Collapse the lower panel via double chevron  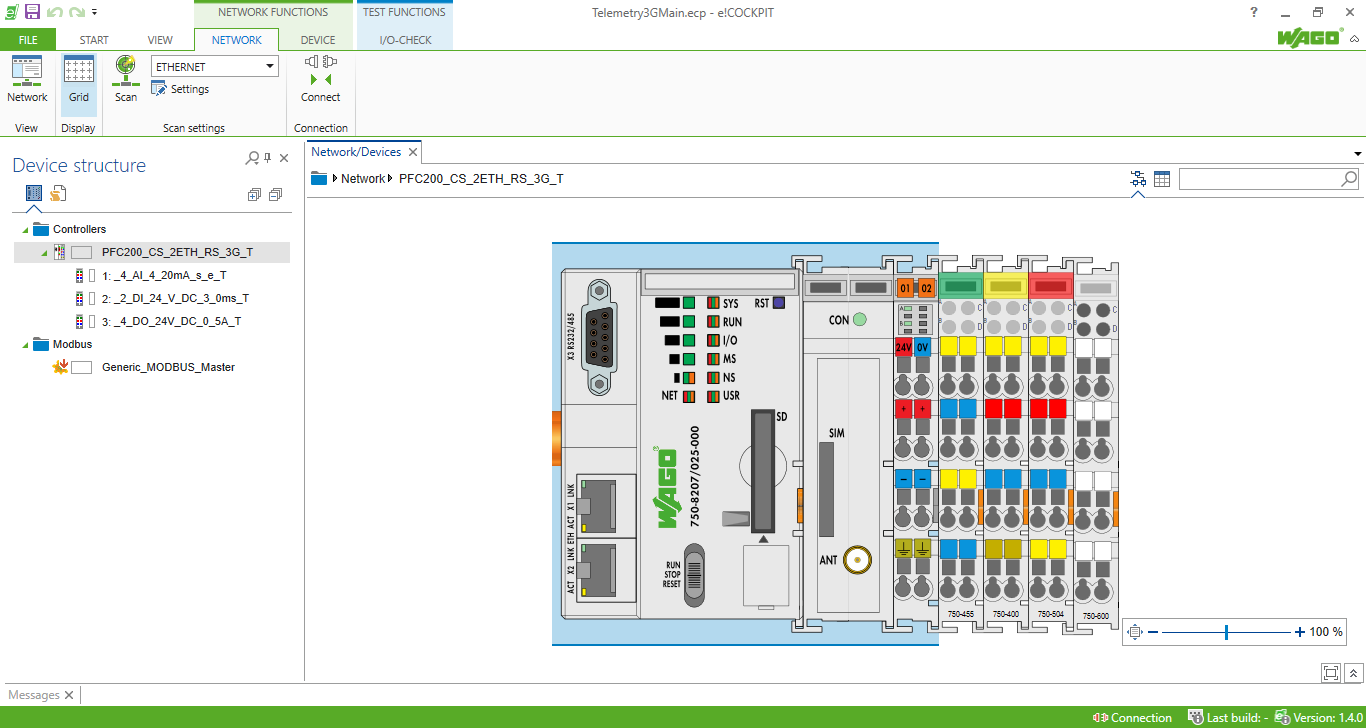(x=1354, y=673)
